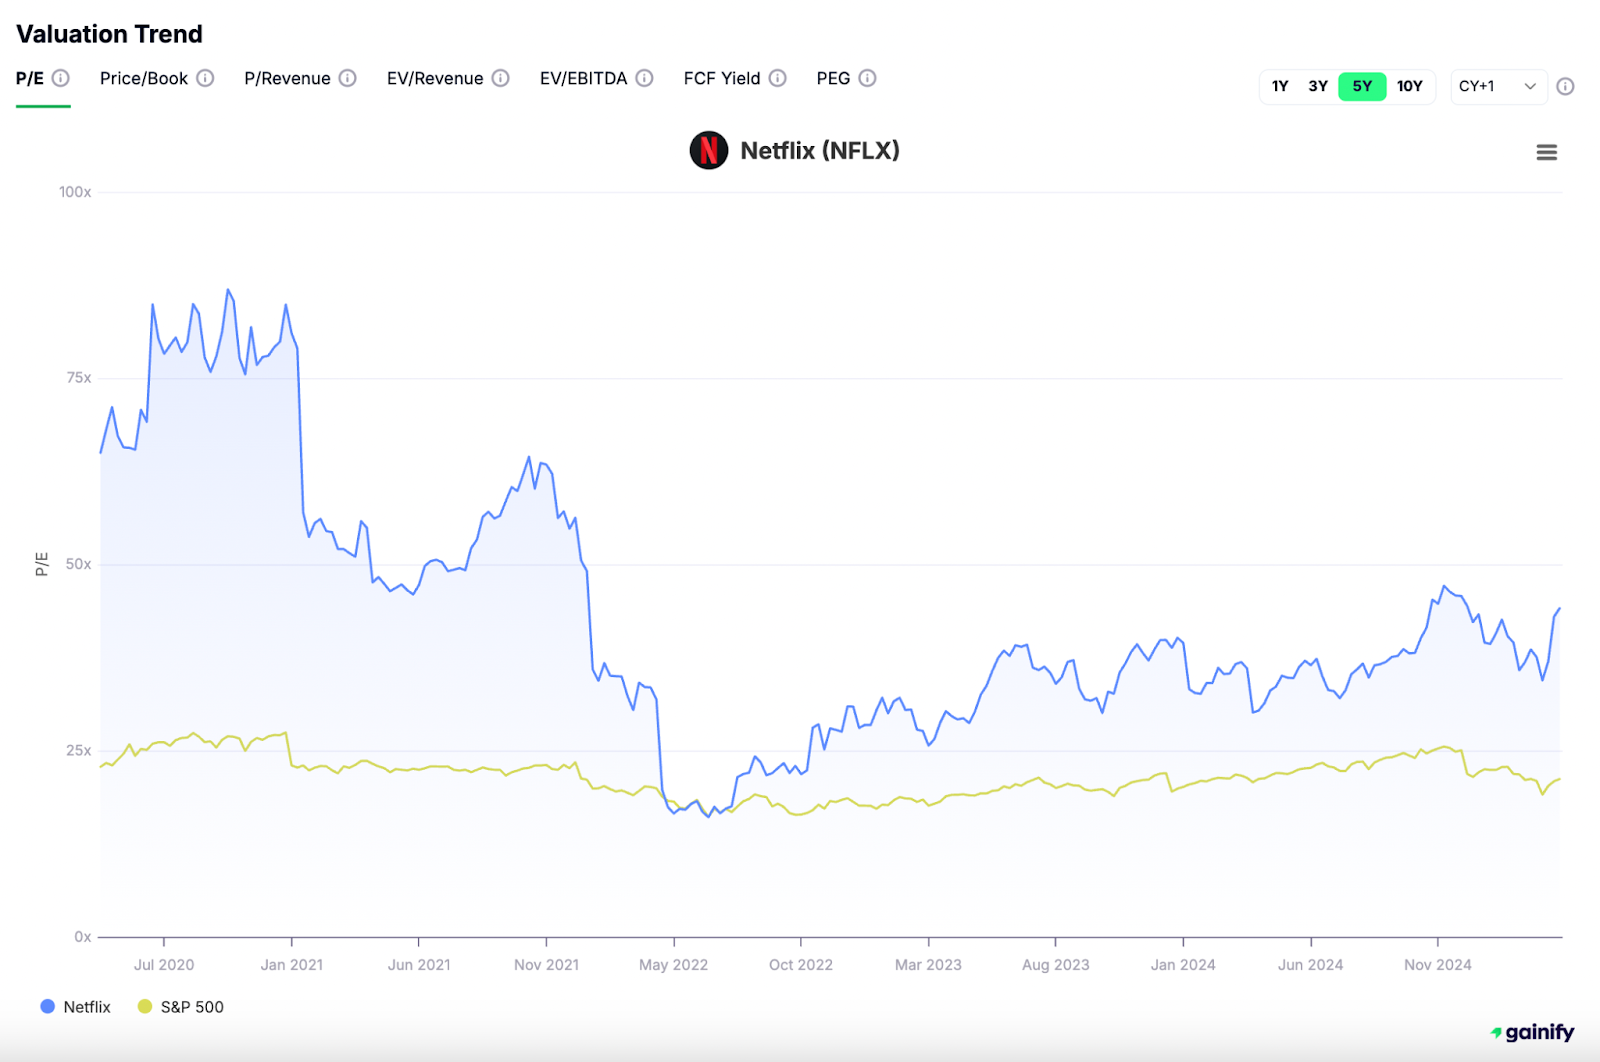The height and width of the screenshot is (1062, 1600).
Task: Click the Jan 2024 axis label
Action: click(1183, 965)
